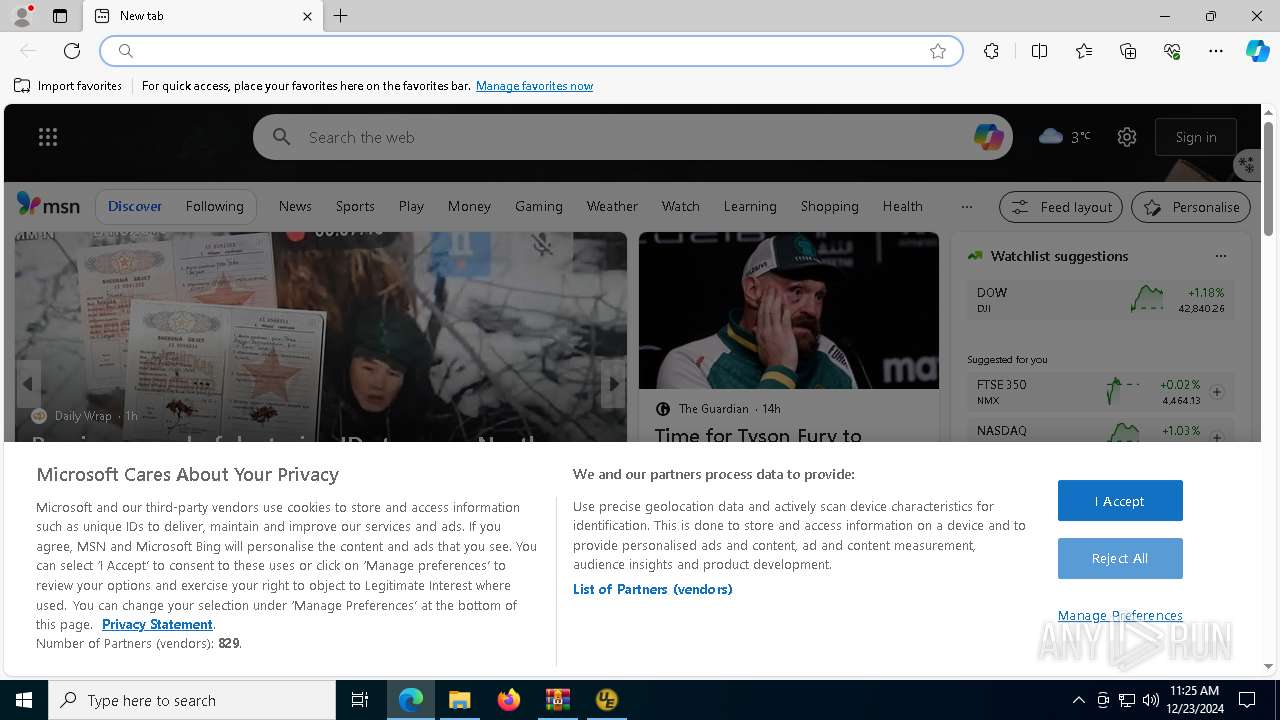Expand more navigation categories ellipsis

(x=966, y=207)
